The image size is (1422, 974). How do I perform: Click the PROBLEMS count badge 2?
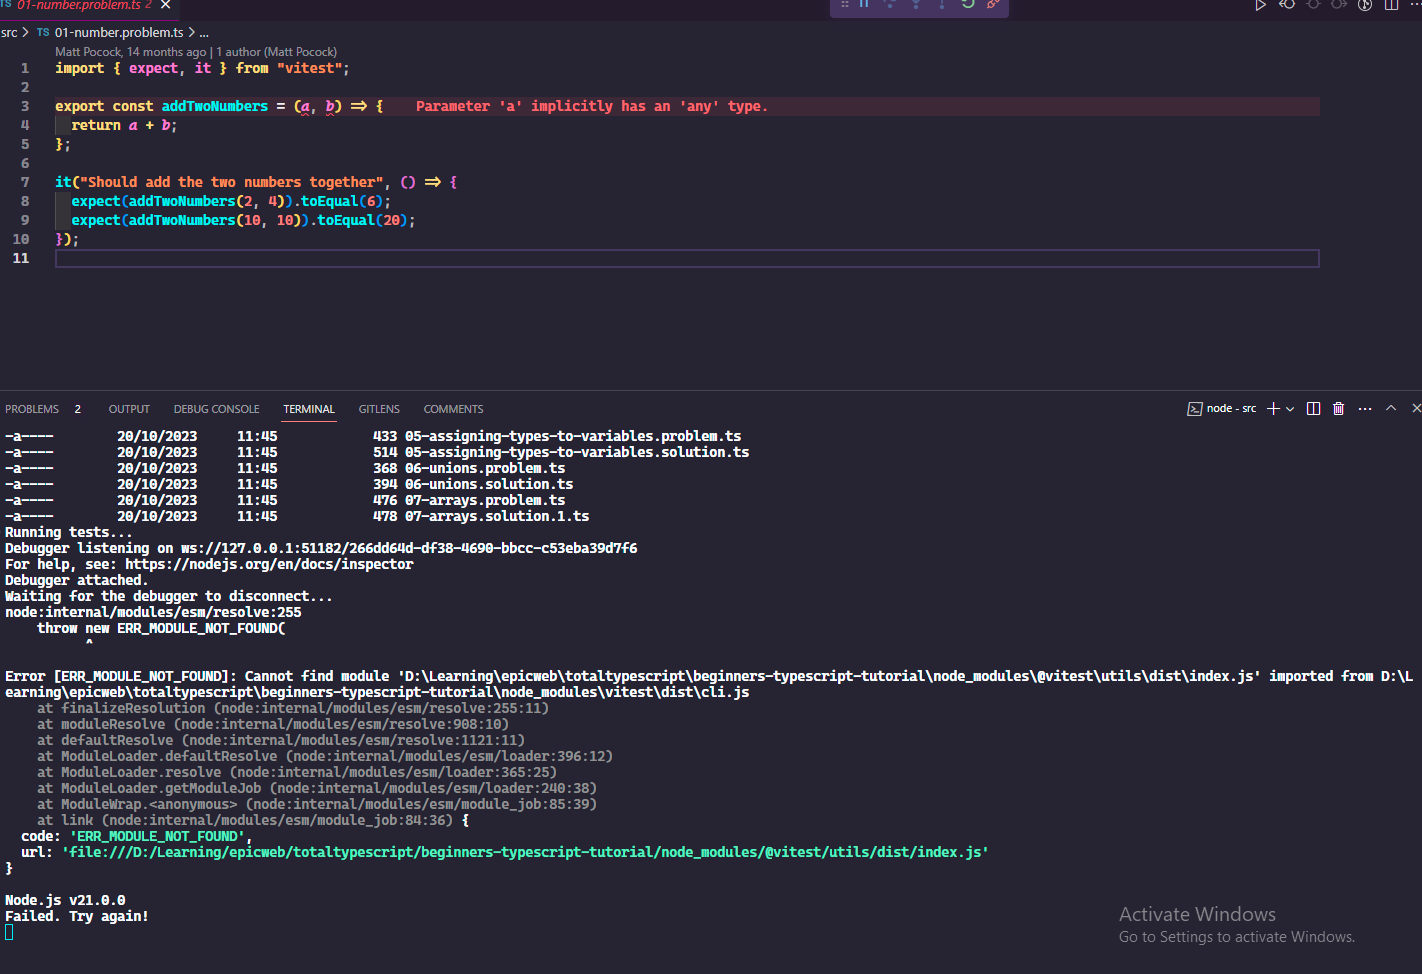click(x=78, y=409)
